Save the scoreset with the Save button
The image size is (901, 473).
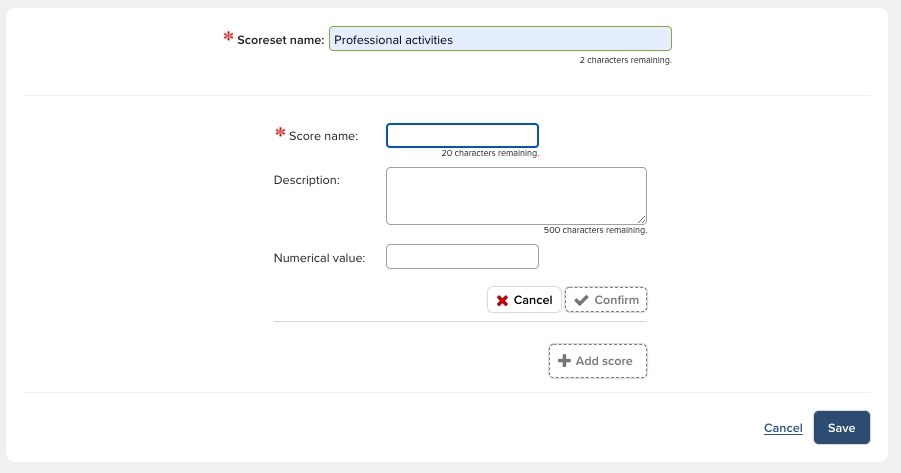click(841, 428)
